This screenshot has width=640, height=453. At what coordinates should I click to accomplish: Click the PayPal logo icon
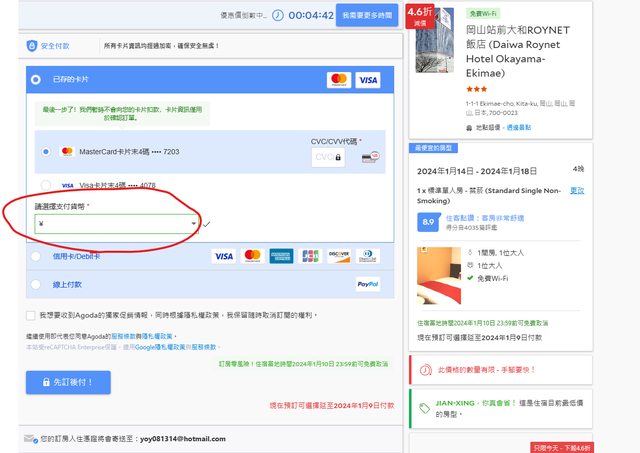coord(367,284)
